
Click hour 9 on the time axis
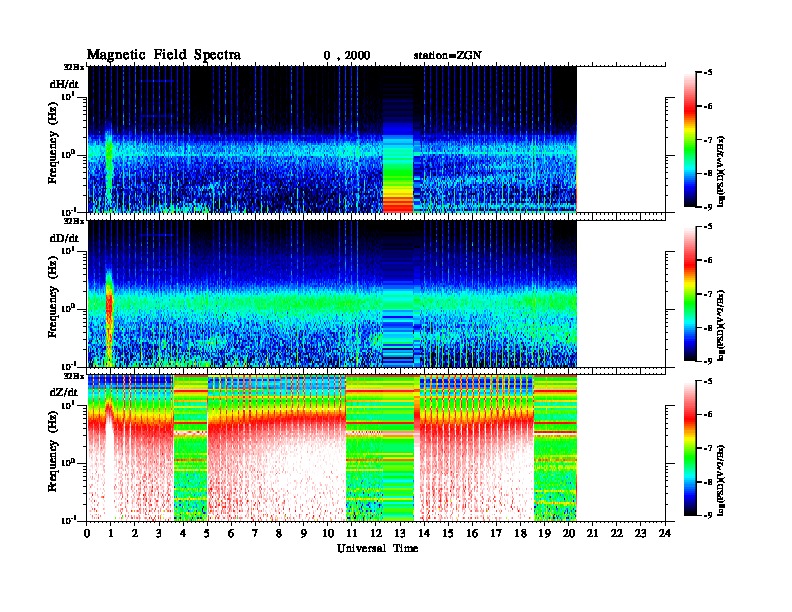(304, 533)
